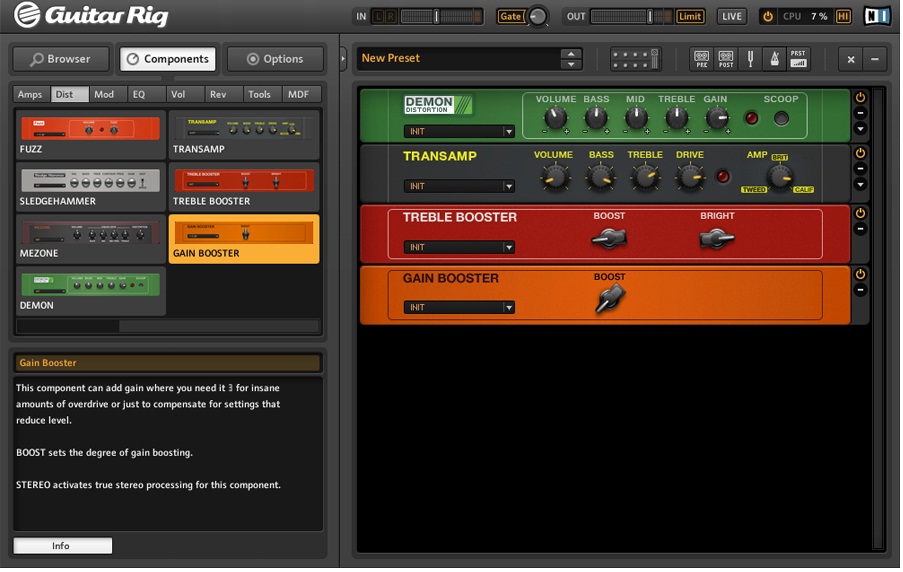Click the Info button

[62, 546]
